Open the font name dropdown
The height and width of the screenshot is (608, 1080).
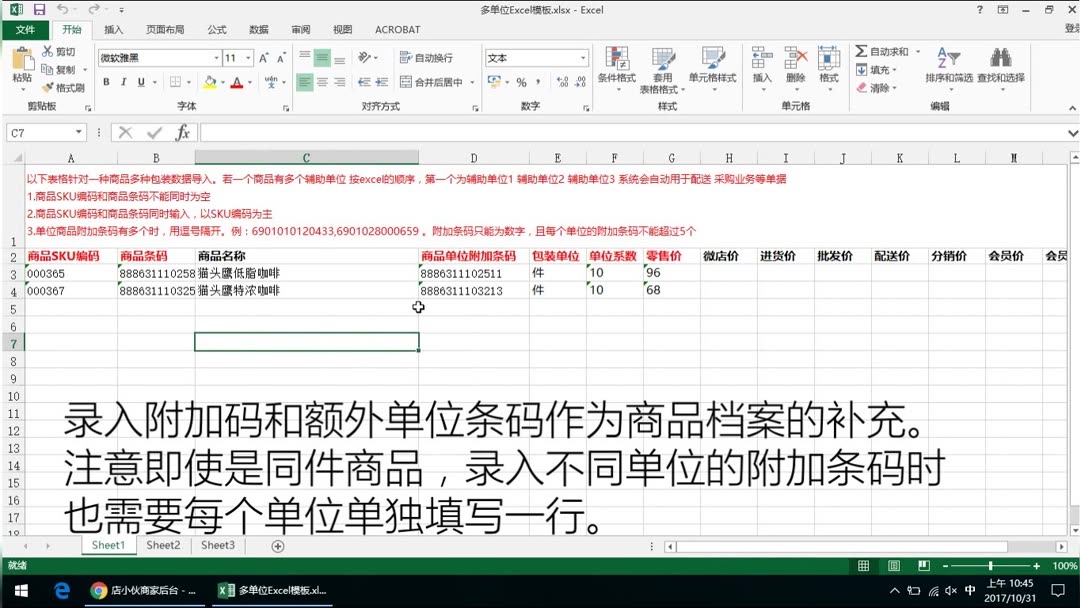point(215,58)
